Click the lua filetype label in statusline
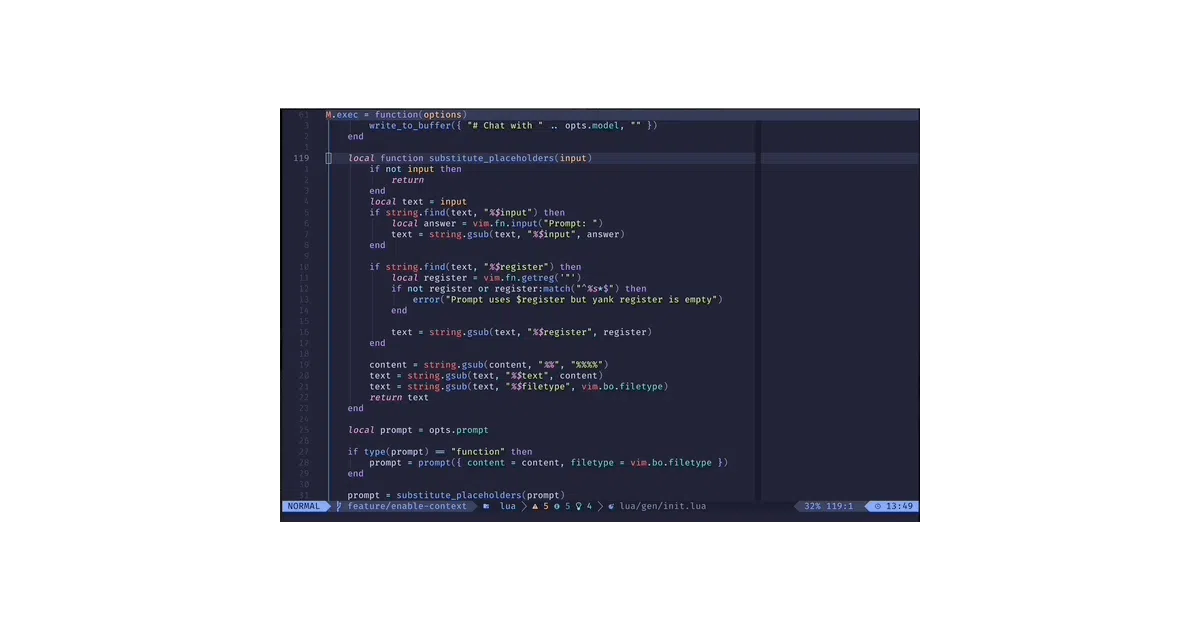Image resolution: width=1200 pixels, height=630 pixels. tap(508, 506)
